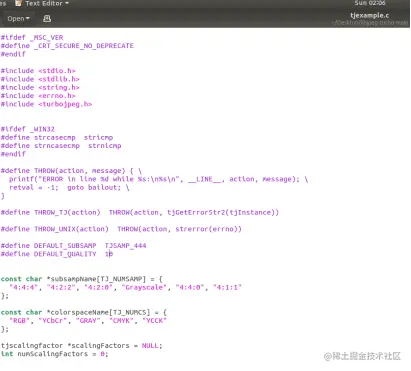Click the strcasecmp stricmp define line
411x371 pixels.
pyautogui.click(x=57, y=137)
